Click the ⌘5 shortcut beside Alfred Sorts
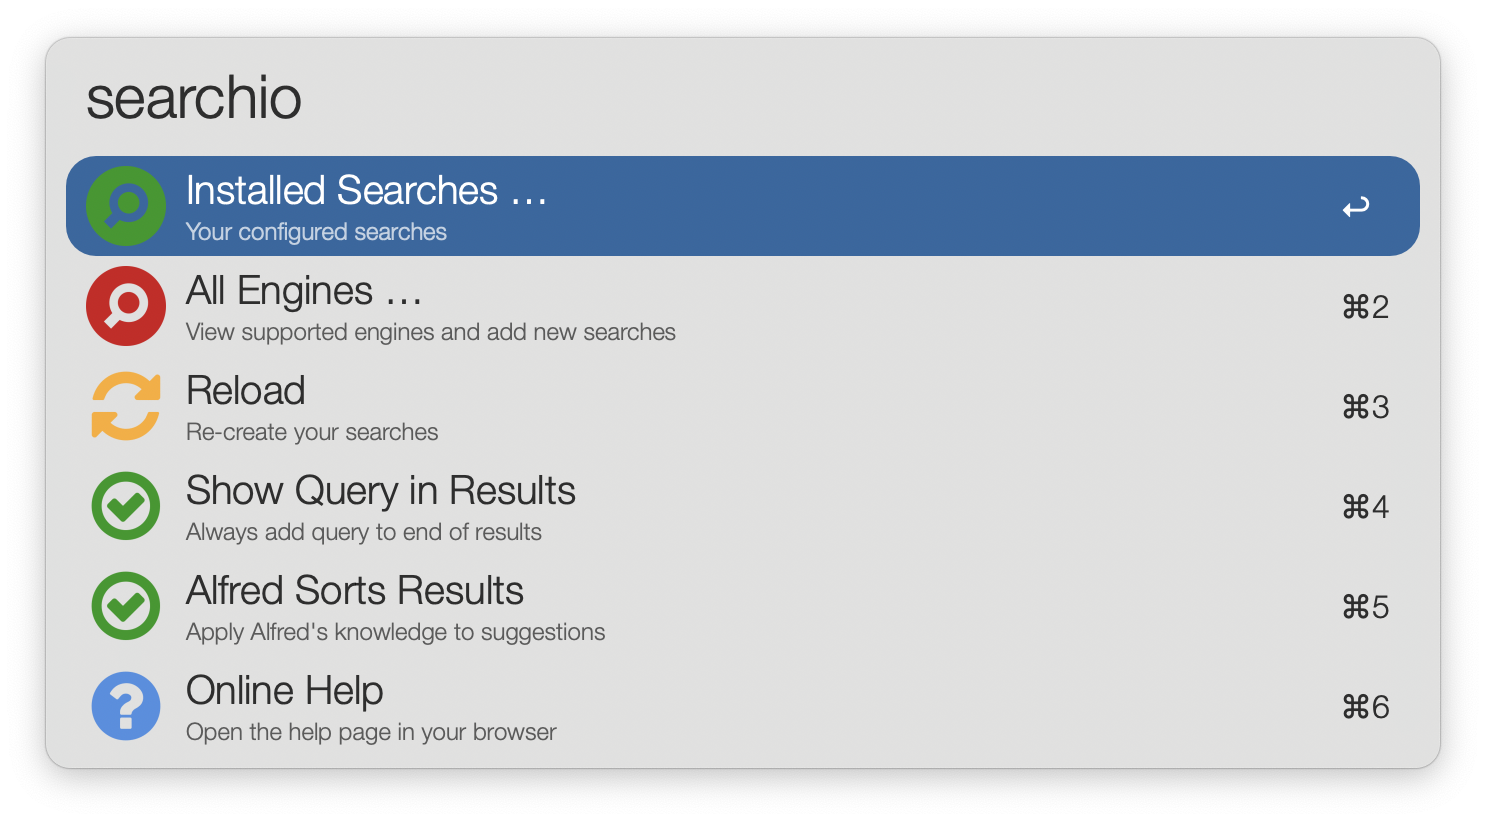1486x822 pixels. (x=1365, y=607)
